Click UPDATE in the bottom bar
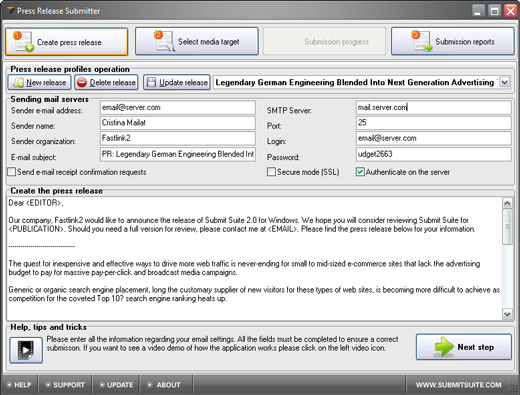 coord(116,385)
